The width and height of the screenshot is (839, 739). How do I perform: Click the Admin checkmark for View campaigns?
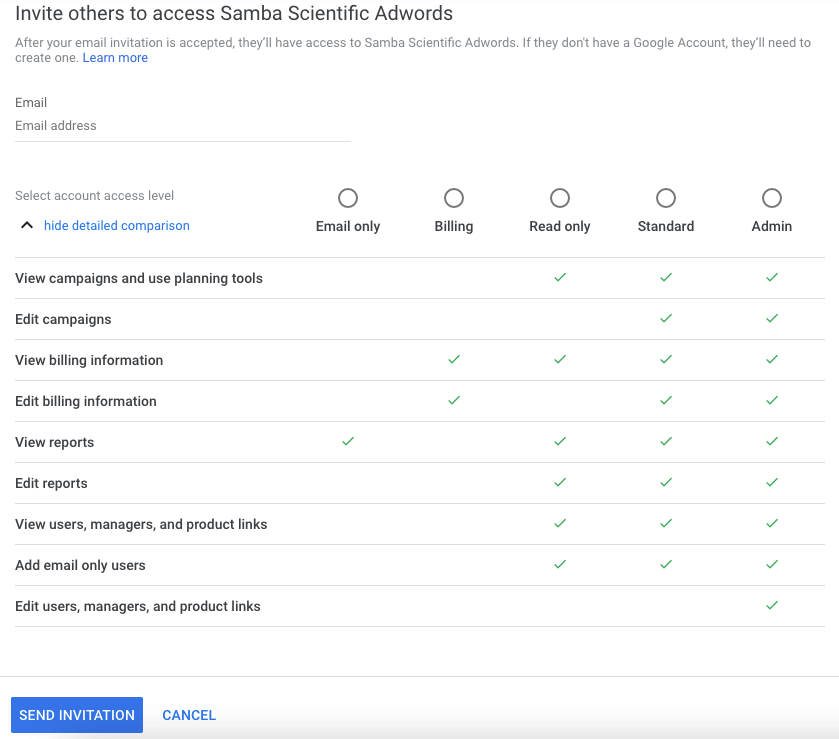coord(772,277)
